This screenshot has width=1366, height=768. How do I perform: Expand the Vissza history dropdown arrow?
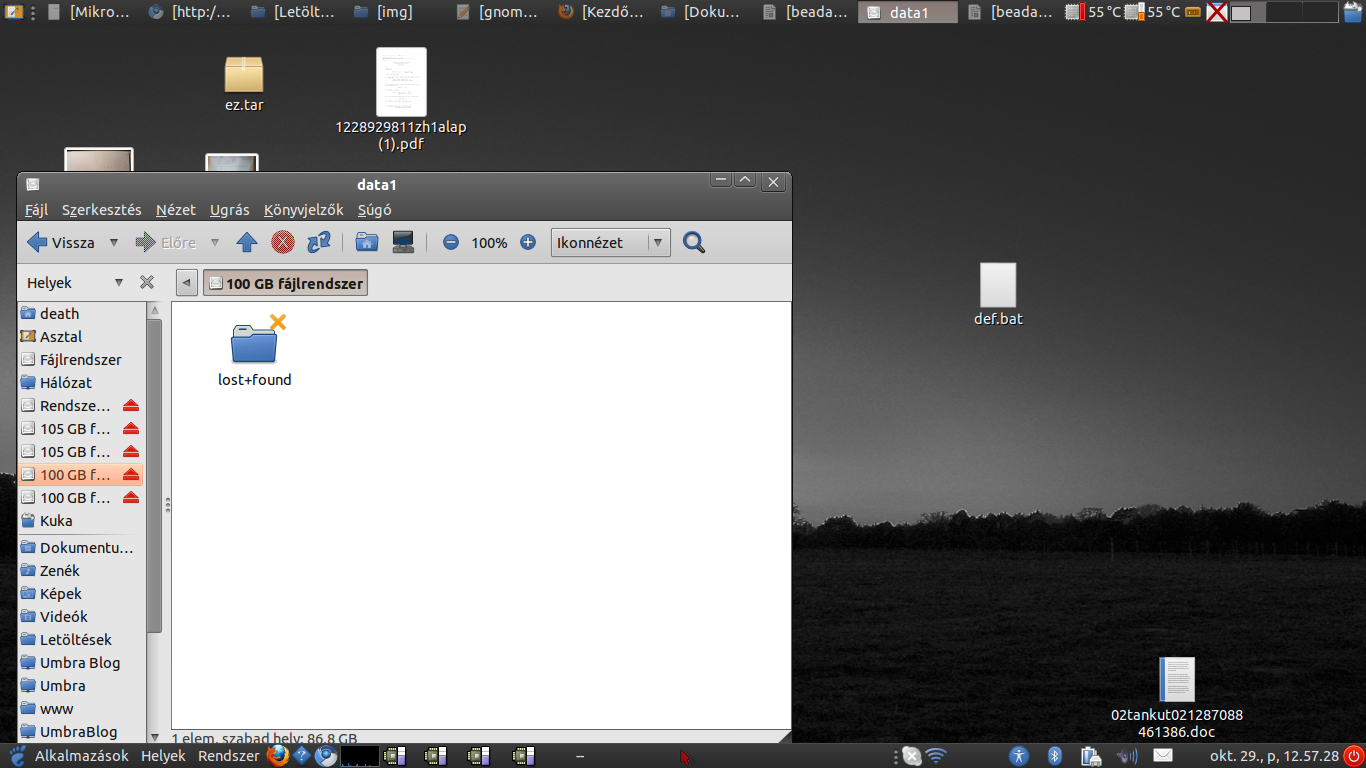click(x=114, y=242)
